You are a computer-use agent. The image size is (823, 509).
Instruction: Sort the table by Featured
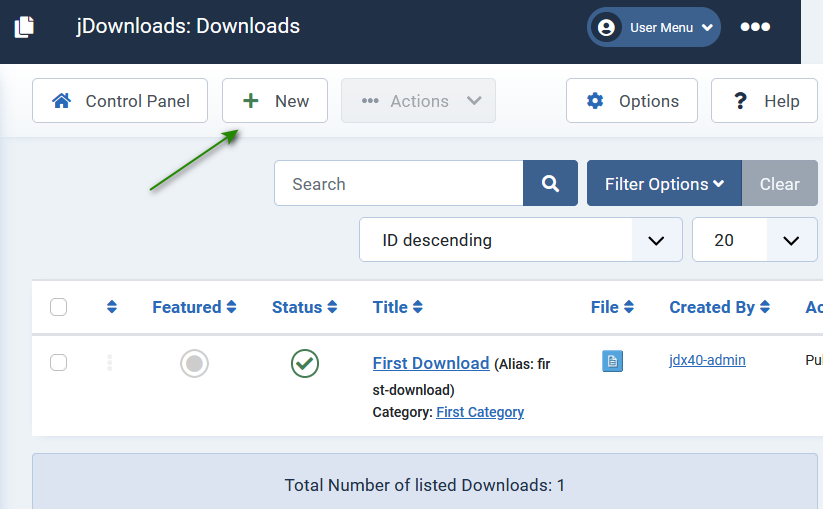click(194, 307)
